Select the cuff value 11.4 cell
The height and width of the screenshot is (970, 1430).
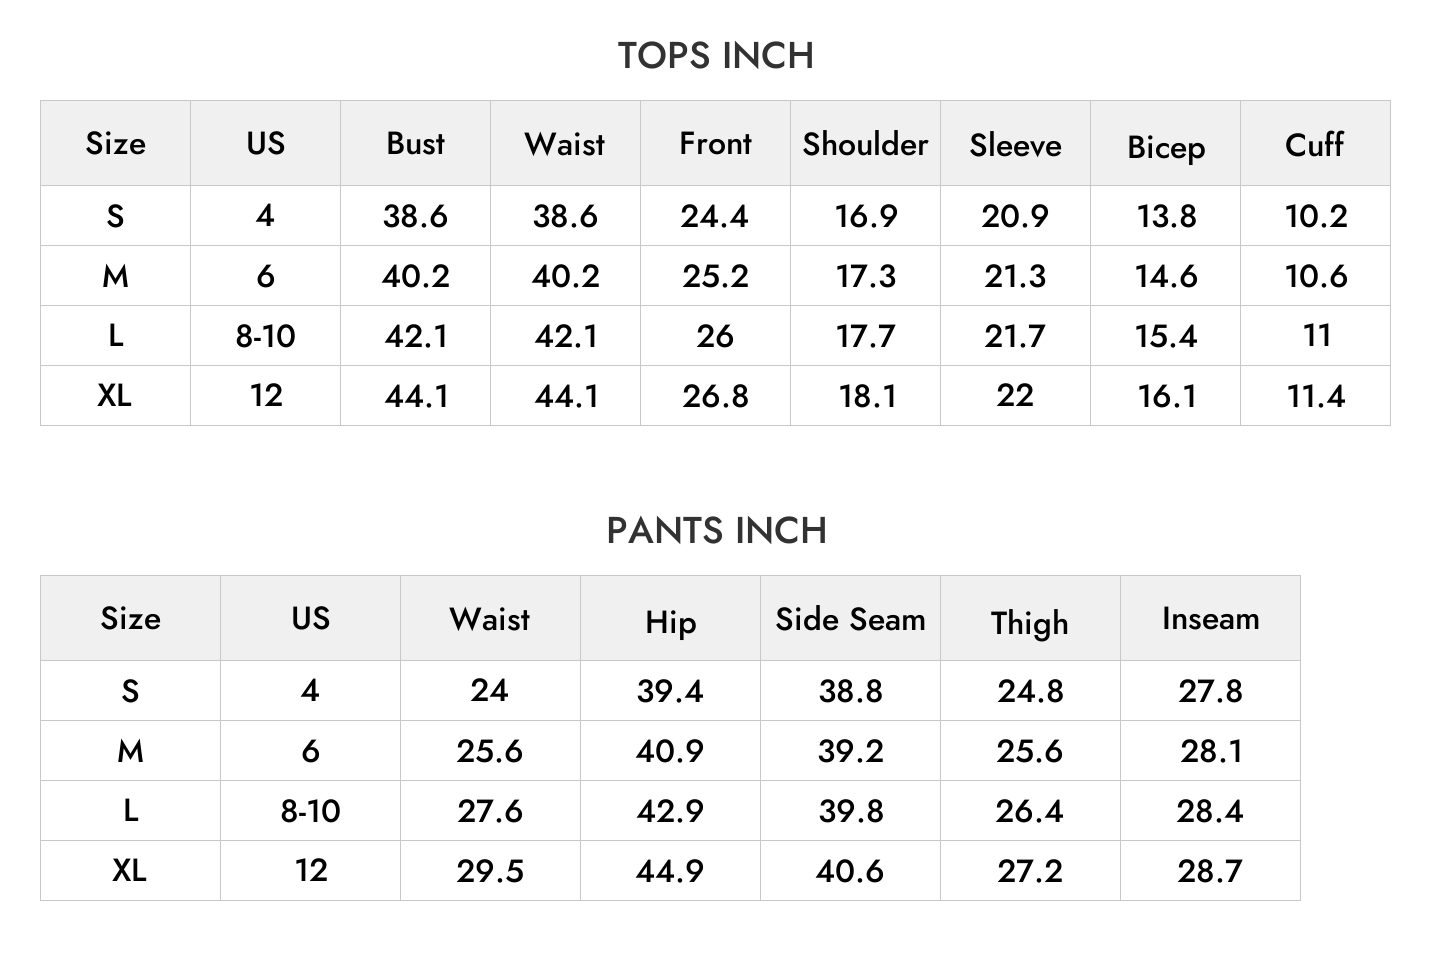tap(1315, 396)
